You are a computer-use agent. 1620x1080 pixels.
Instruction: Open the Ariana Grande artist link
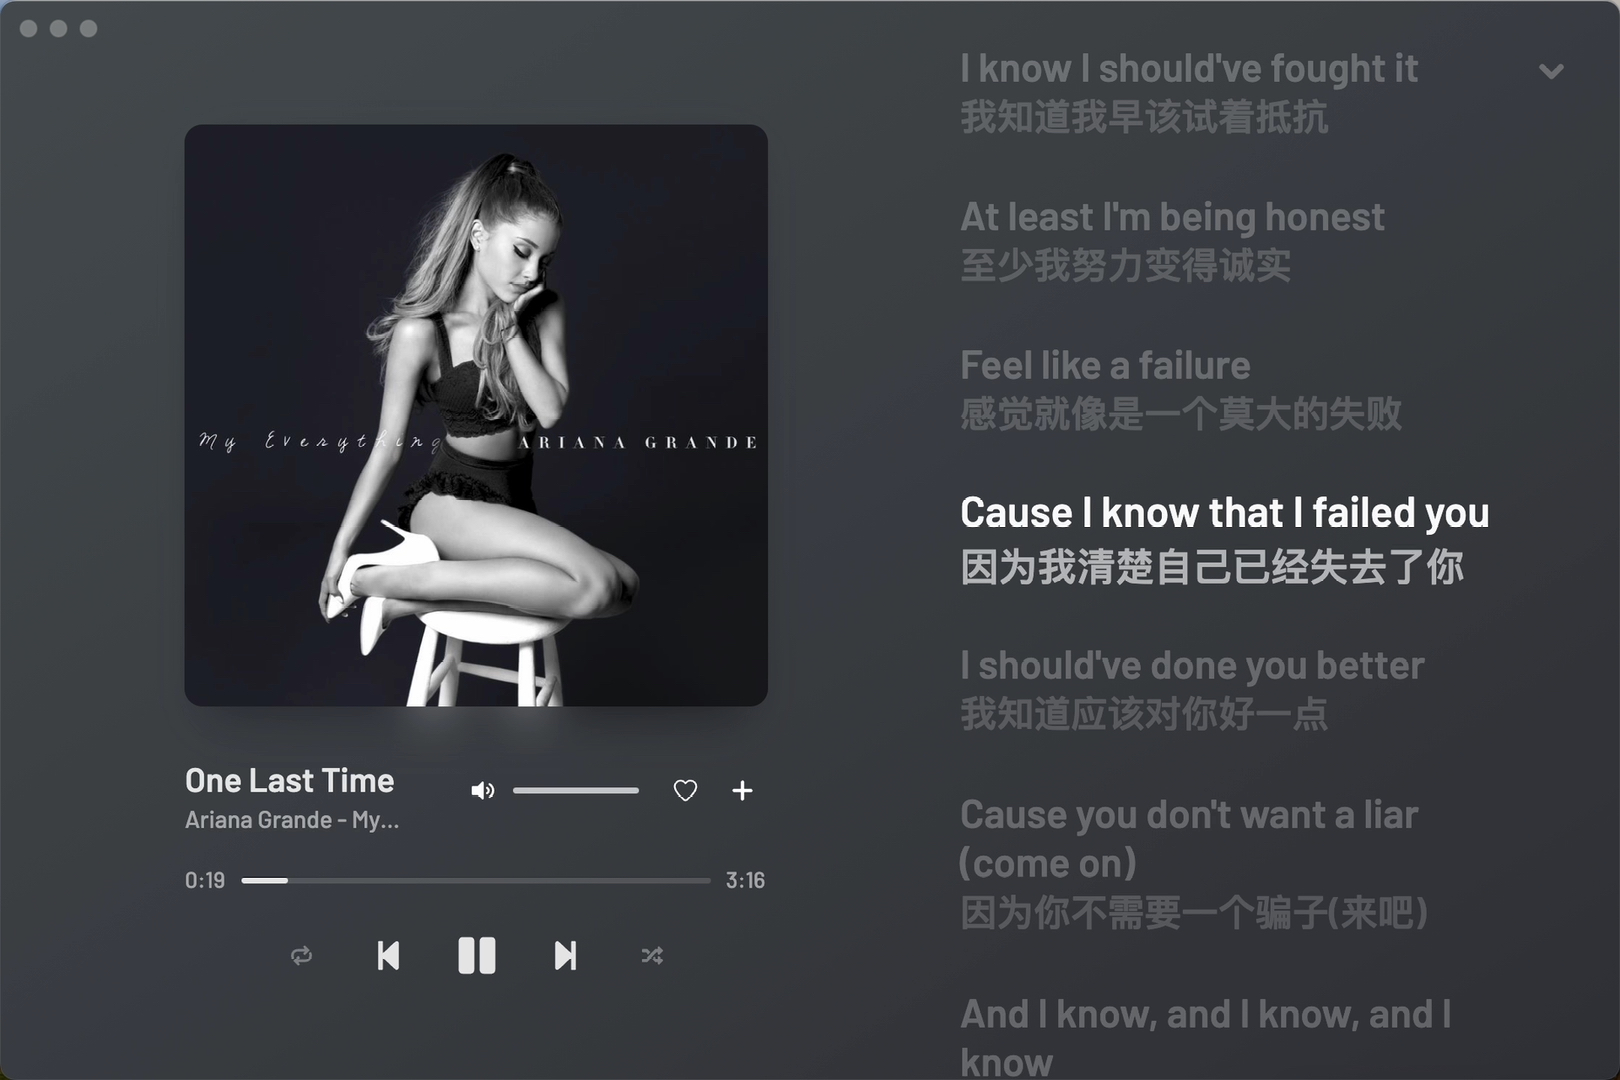tap(258, 820)
